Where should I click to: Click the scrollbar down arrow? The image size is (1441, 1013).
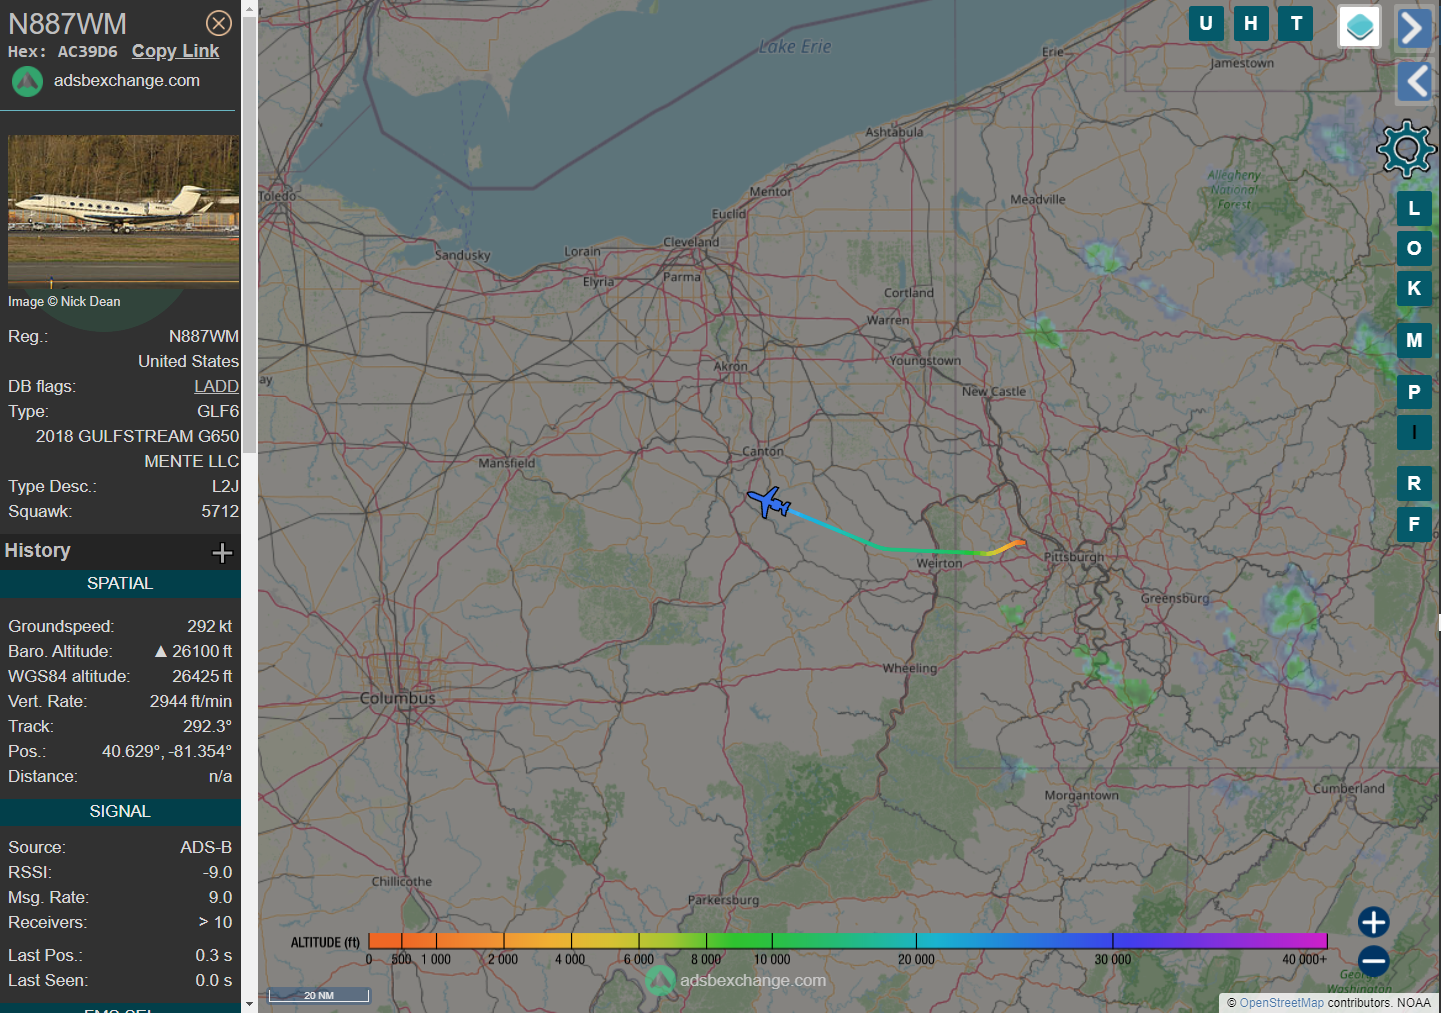249,1004
